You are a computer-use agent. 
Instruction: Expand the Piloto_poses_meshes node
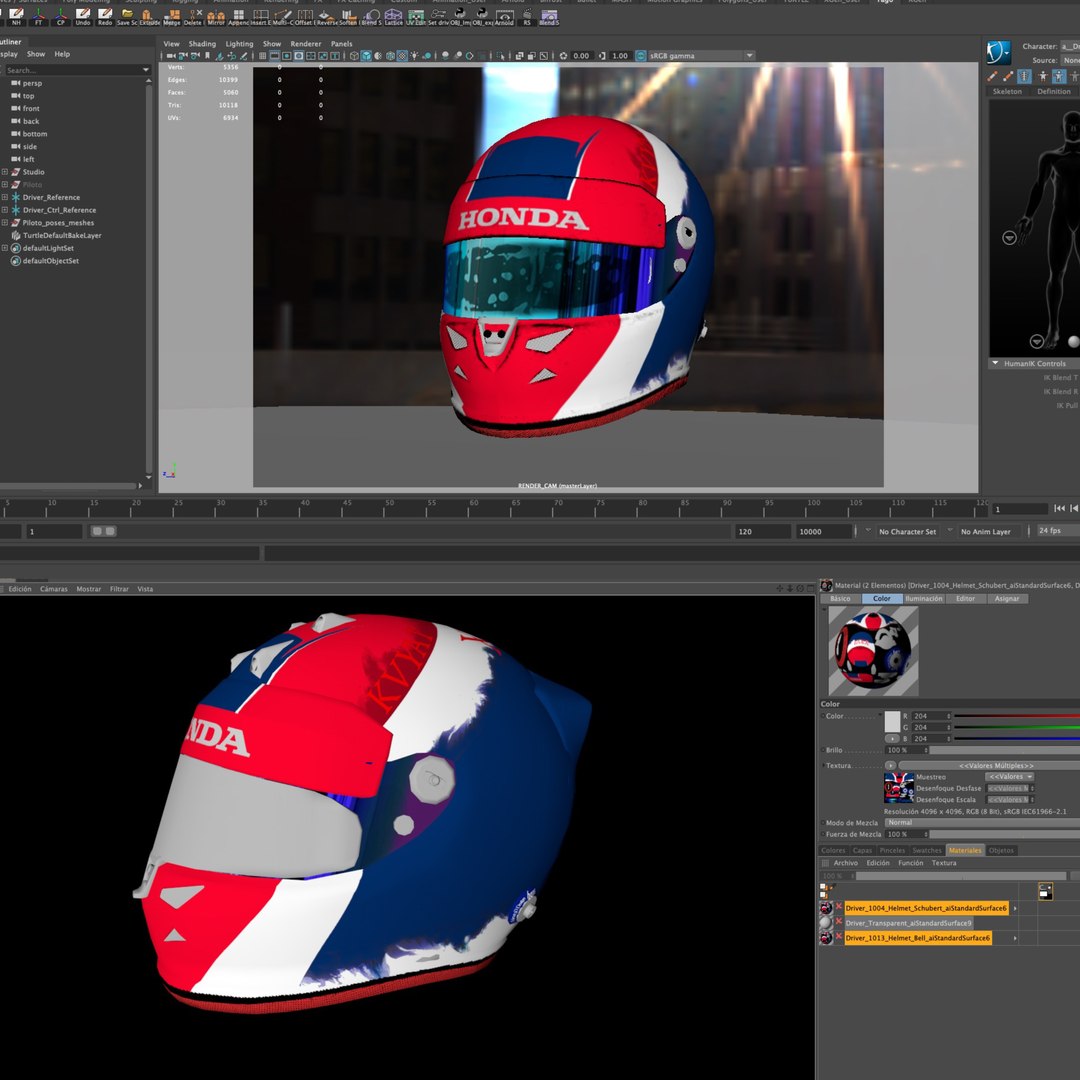tap(5, 222)
